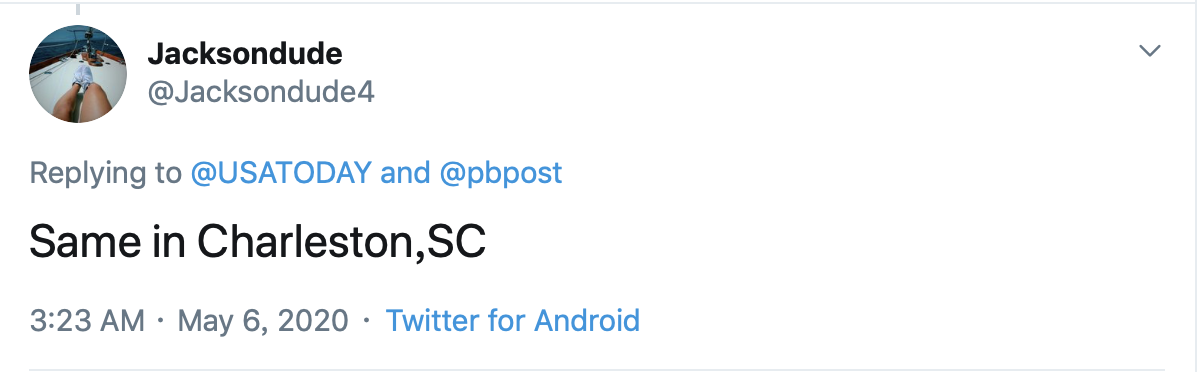Click the word Same in the tweet
This screenshot has height=372, width=1200.
tap(80, 243)
